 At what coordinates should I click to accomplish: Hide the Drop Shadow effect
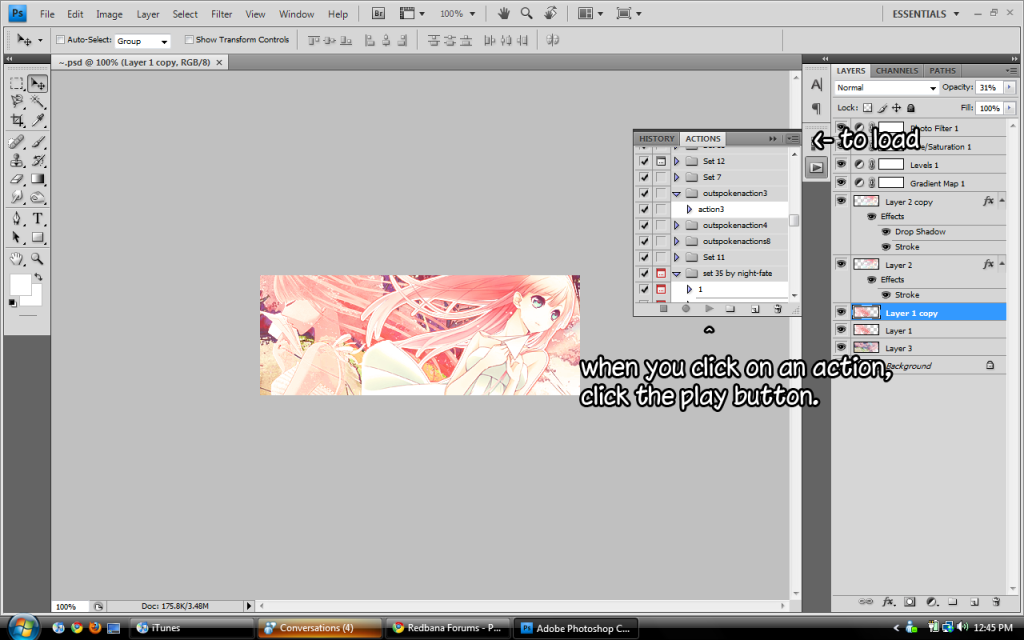[x=886, y=232]
